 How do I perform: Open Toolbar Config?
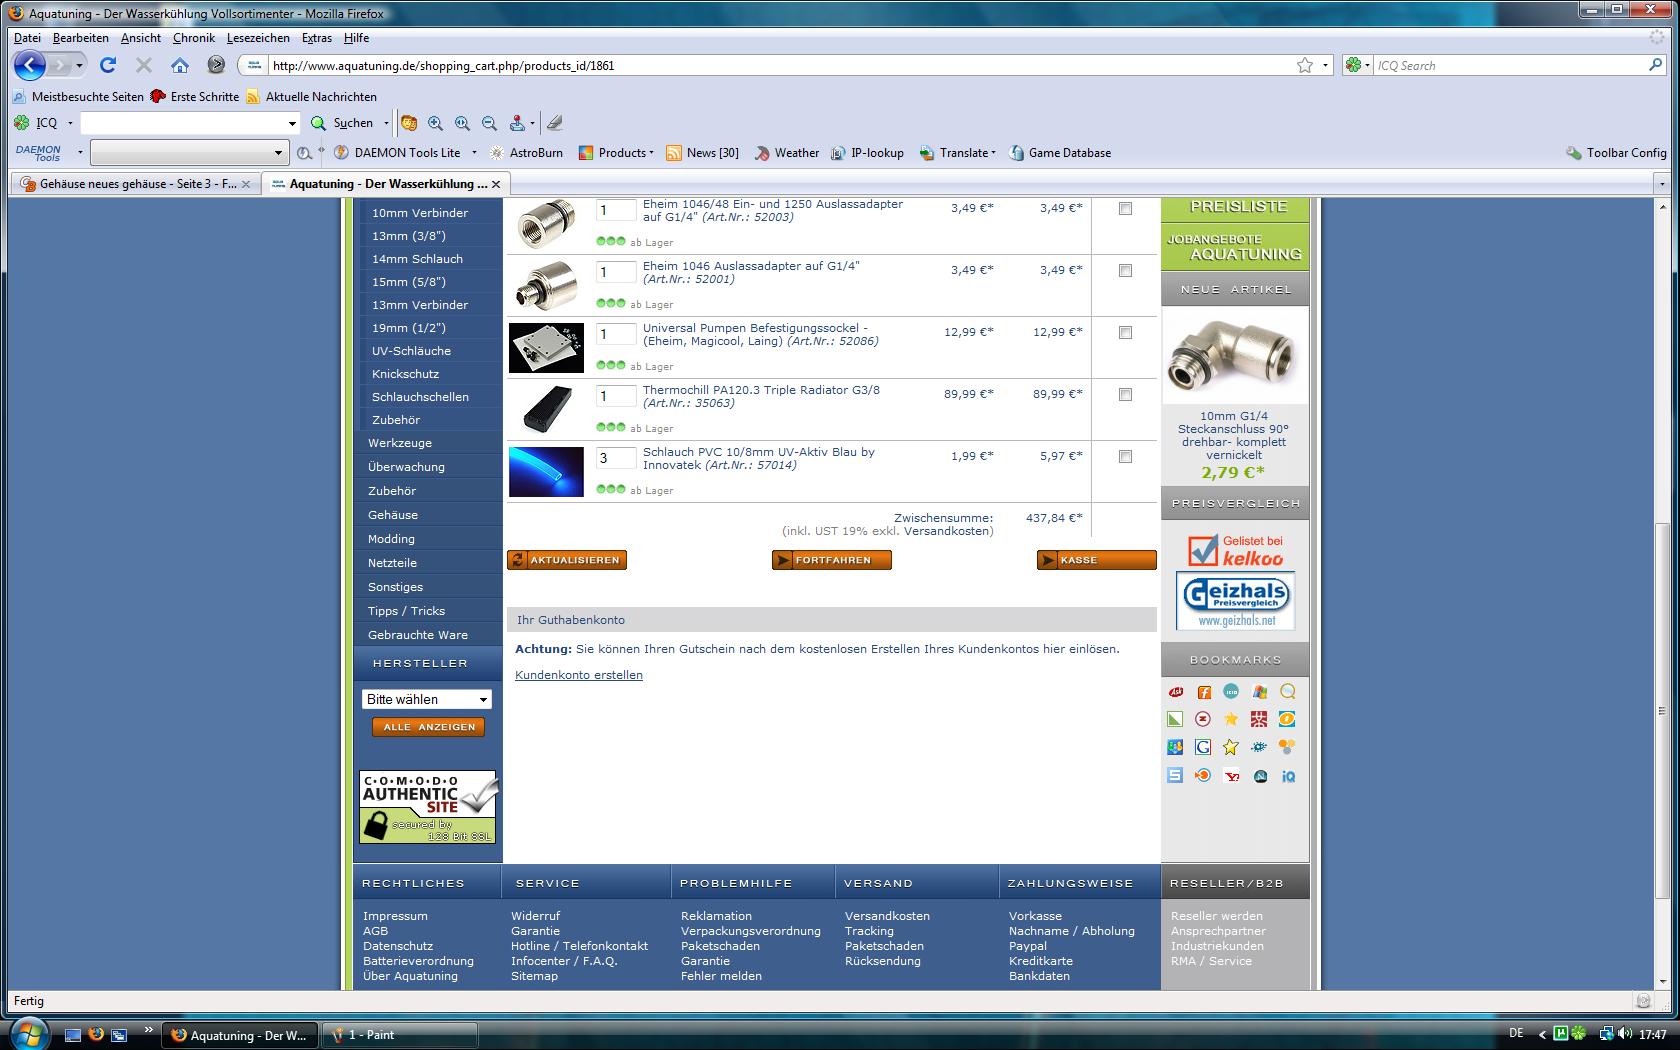(x=1616, y=153)
